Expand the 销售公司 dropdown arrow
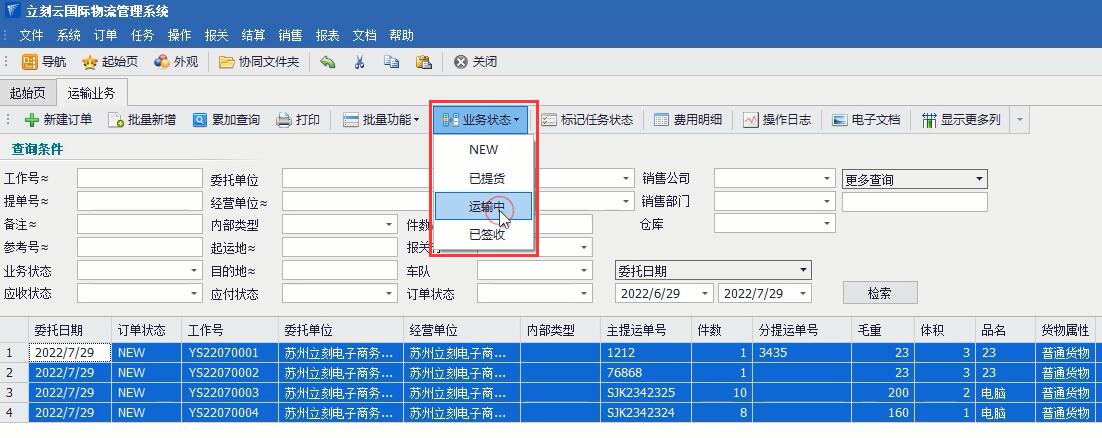Screen dimensions: 1102x438 (827, 180)
